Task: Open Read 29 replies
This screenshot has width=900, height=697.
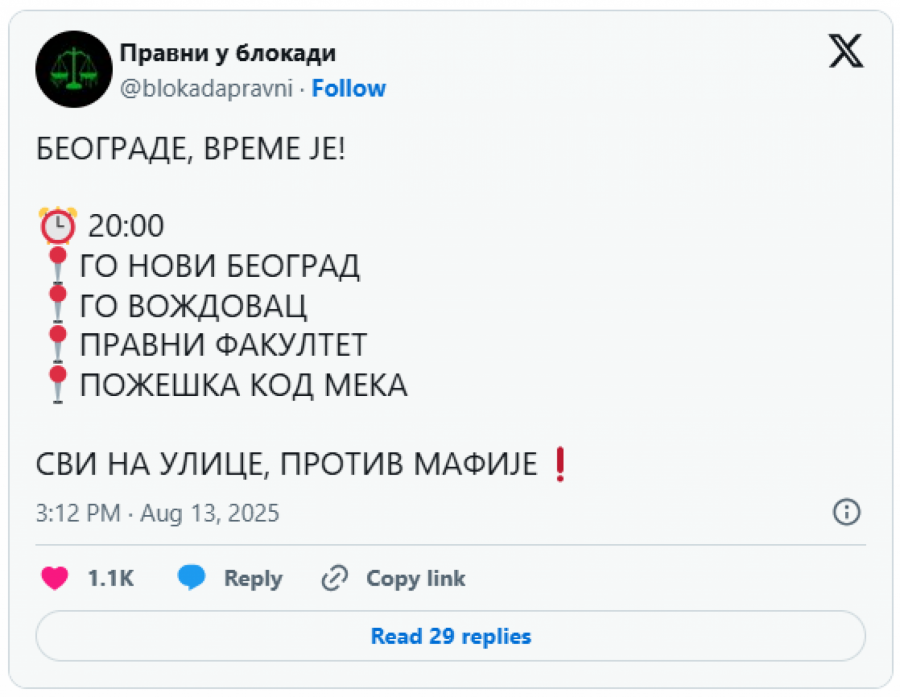Action: [x=450, y=636]
